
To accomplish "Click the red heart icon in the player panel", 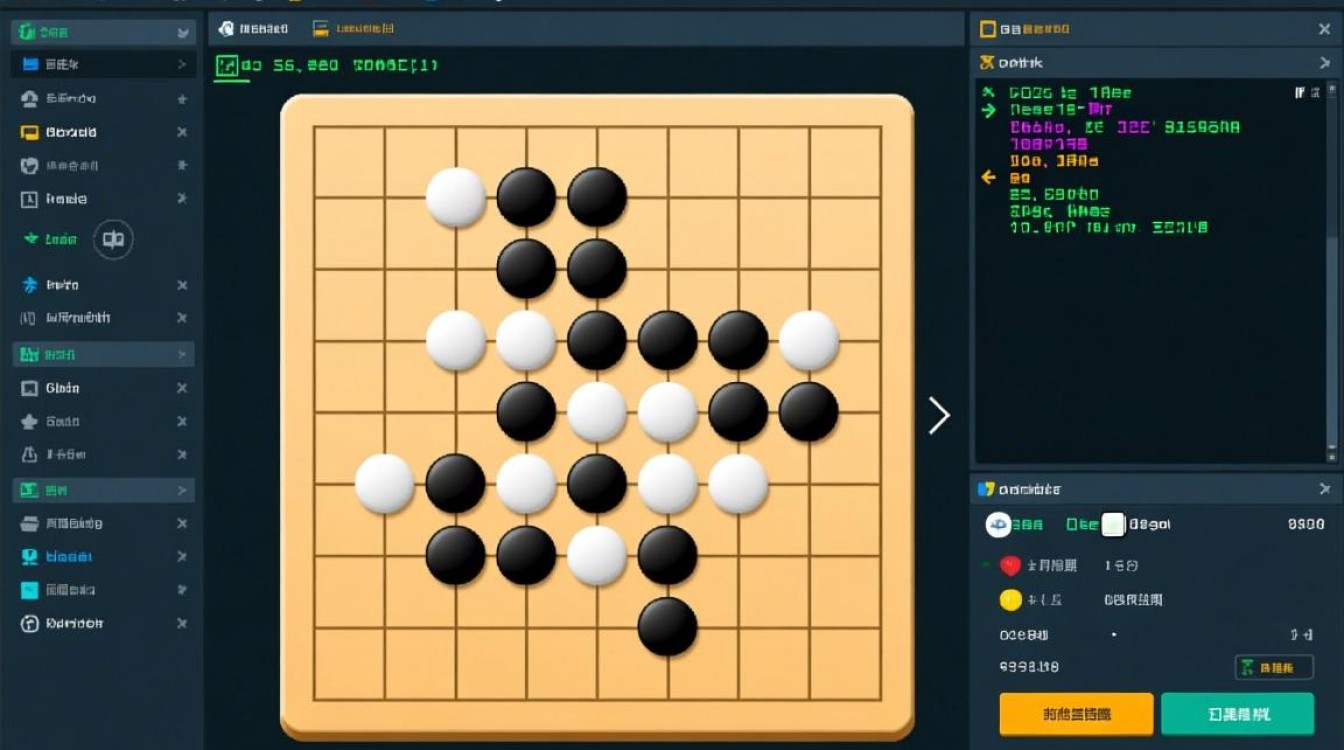I will click(x=1011, y=566).
